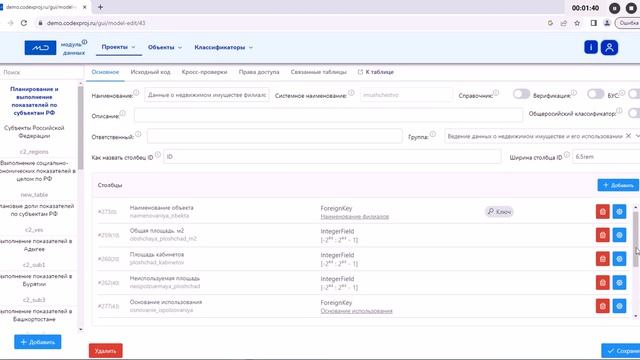Image resolution: width=640 pixels, height=360 pixels.
Task: Switch to the Основное tab
Action: (105, 72)
